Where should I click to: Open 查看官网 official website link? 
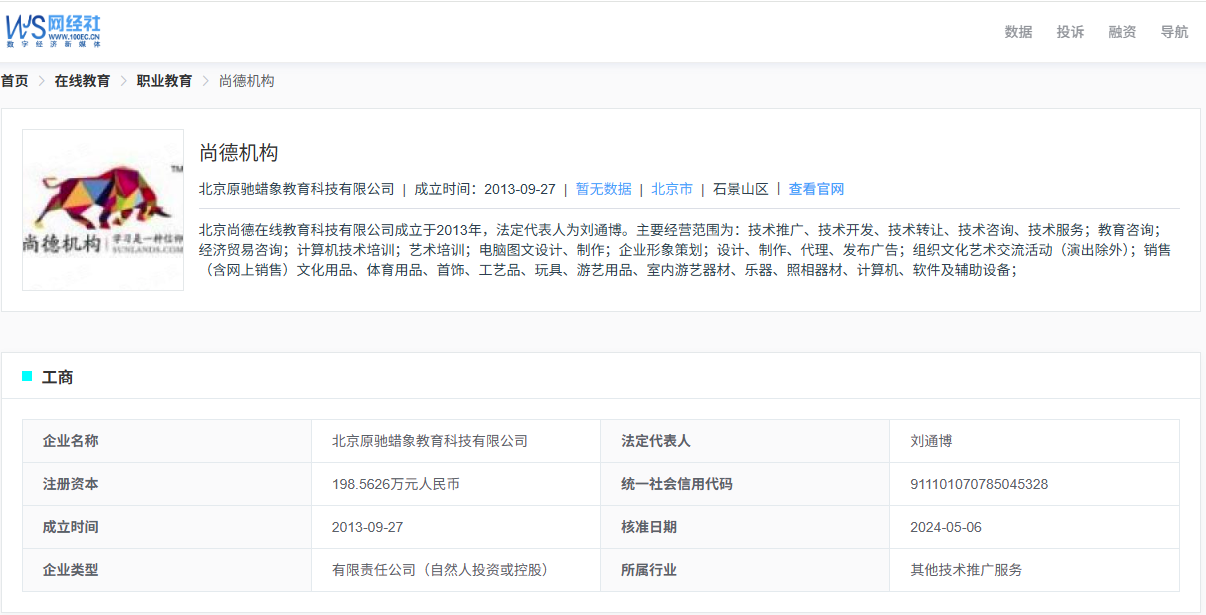[816, 189]
